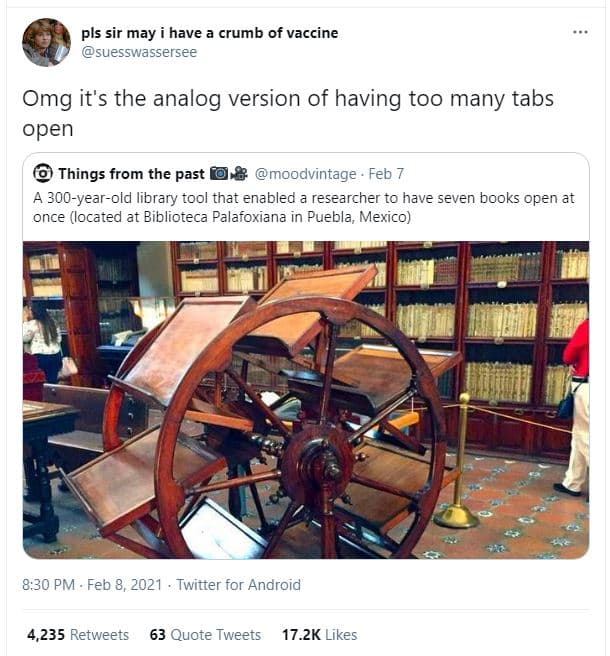610x656 pixels.
Task: Click the Feb 7 quoted tweet date
Action: pyautogui.click(x=386, y=174)
